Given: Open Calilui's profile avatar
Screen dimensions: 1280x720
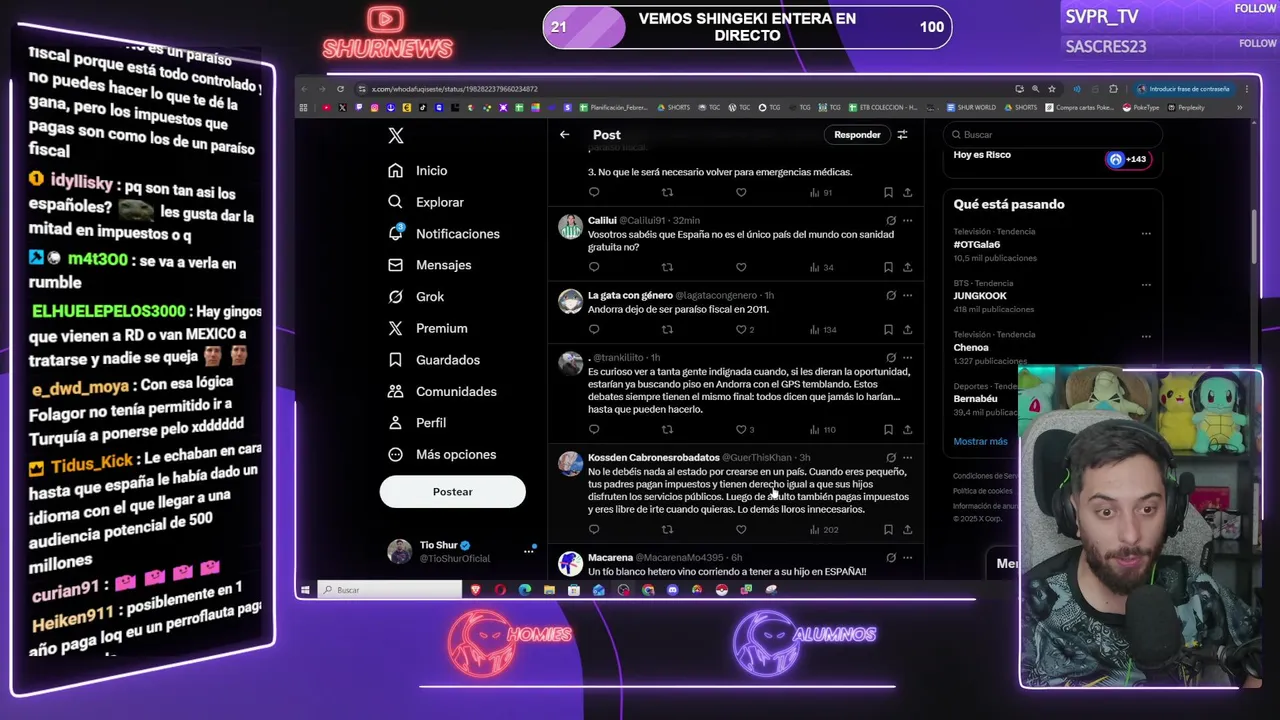Looking at the screenshot, I should (x=570, y=227).
